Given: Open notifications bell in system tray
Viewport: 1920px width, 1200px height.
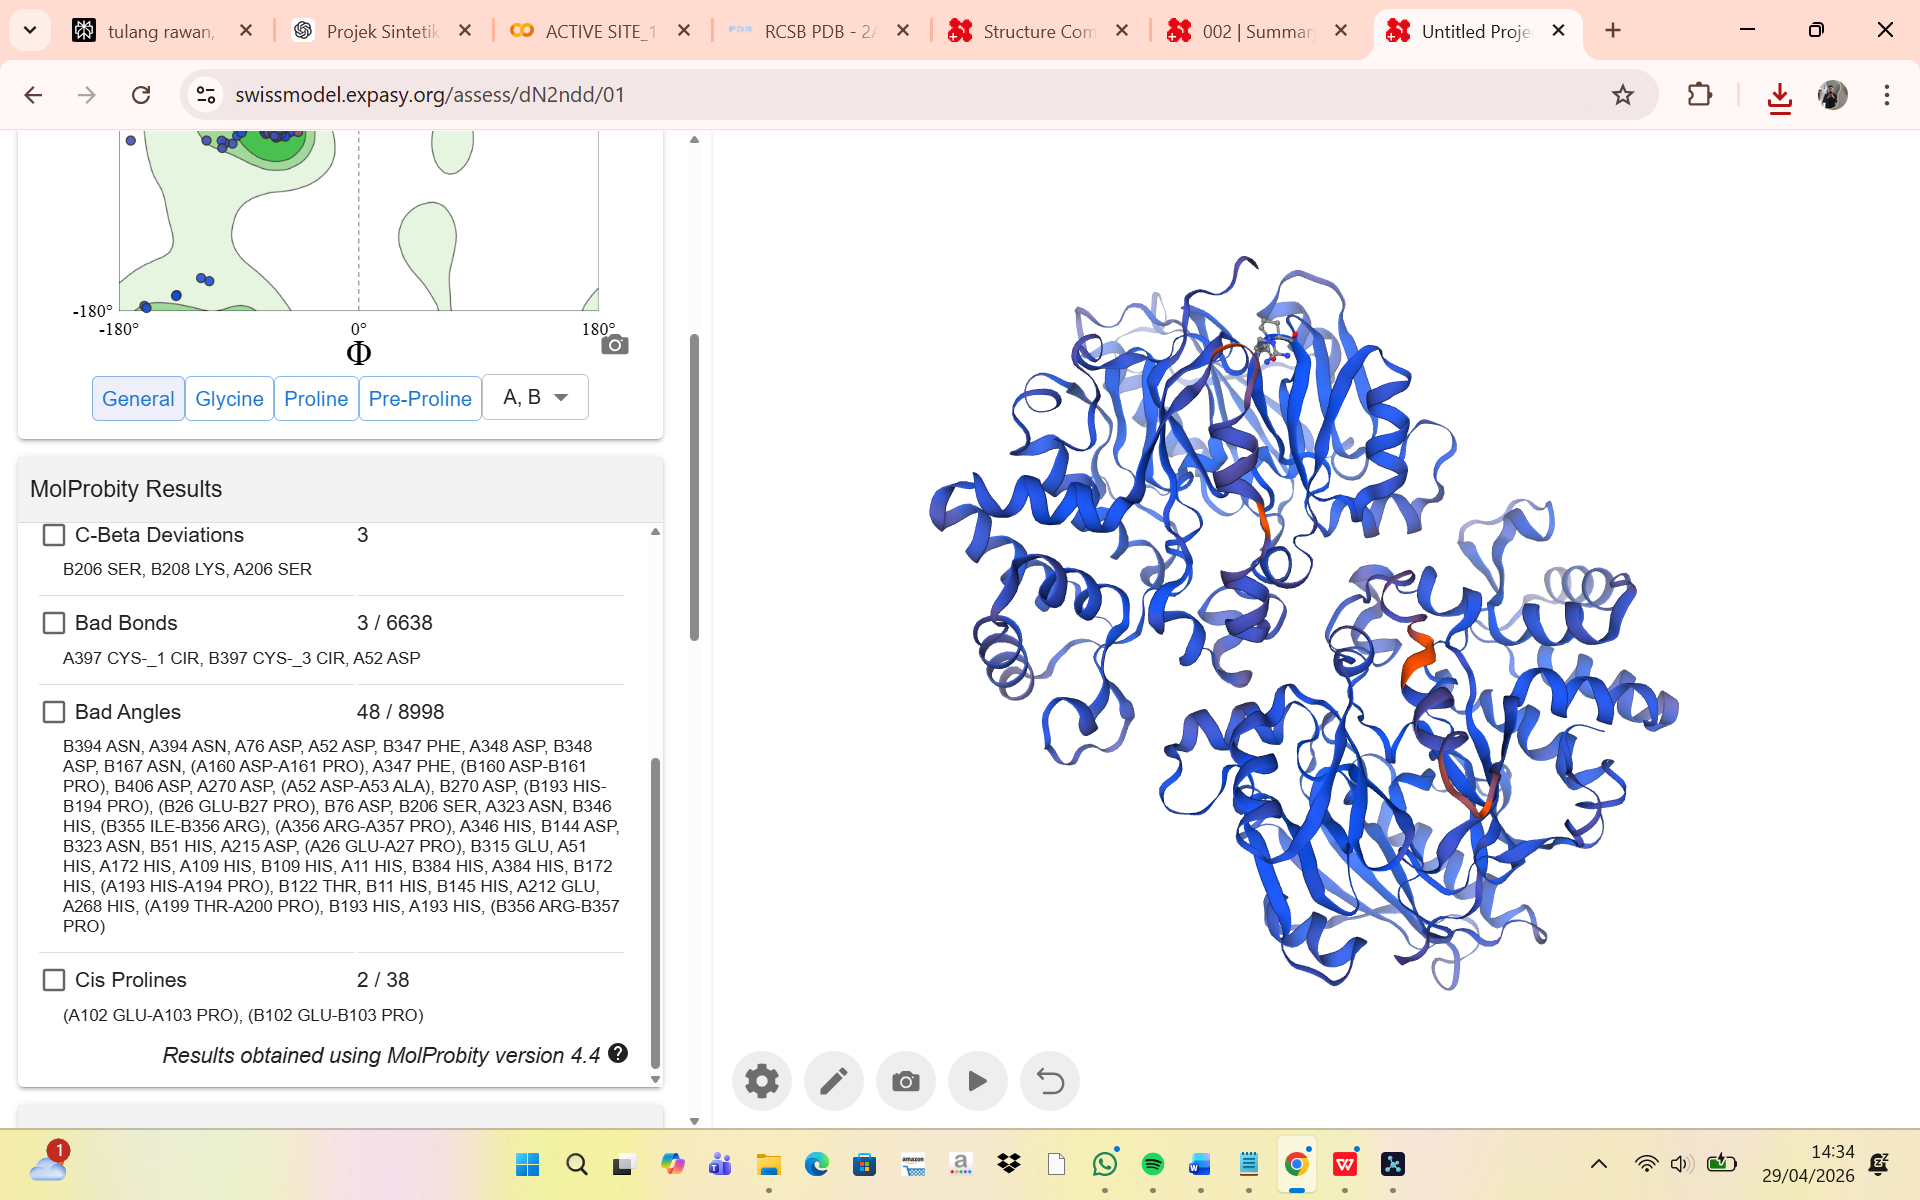Looking at the screenshot, I should point(1879,1164).
